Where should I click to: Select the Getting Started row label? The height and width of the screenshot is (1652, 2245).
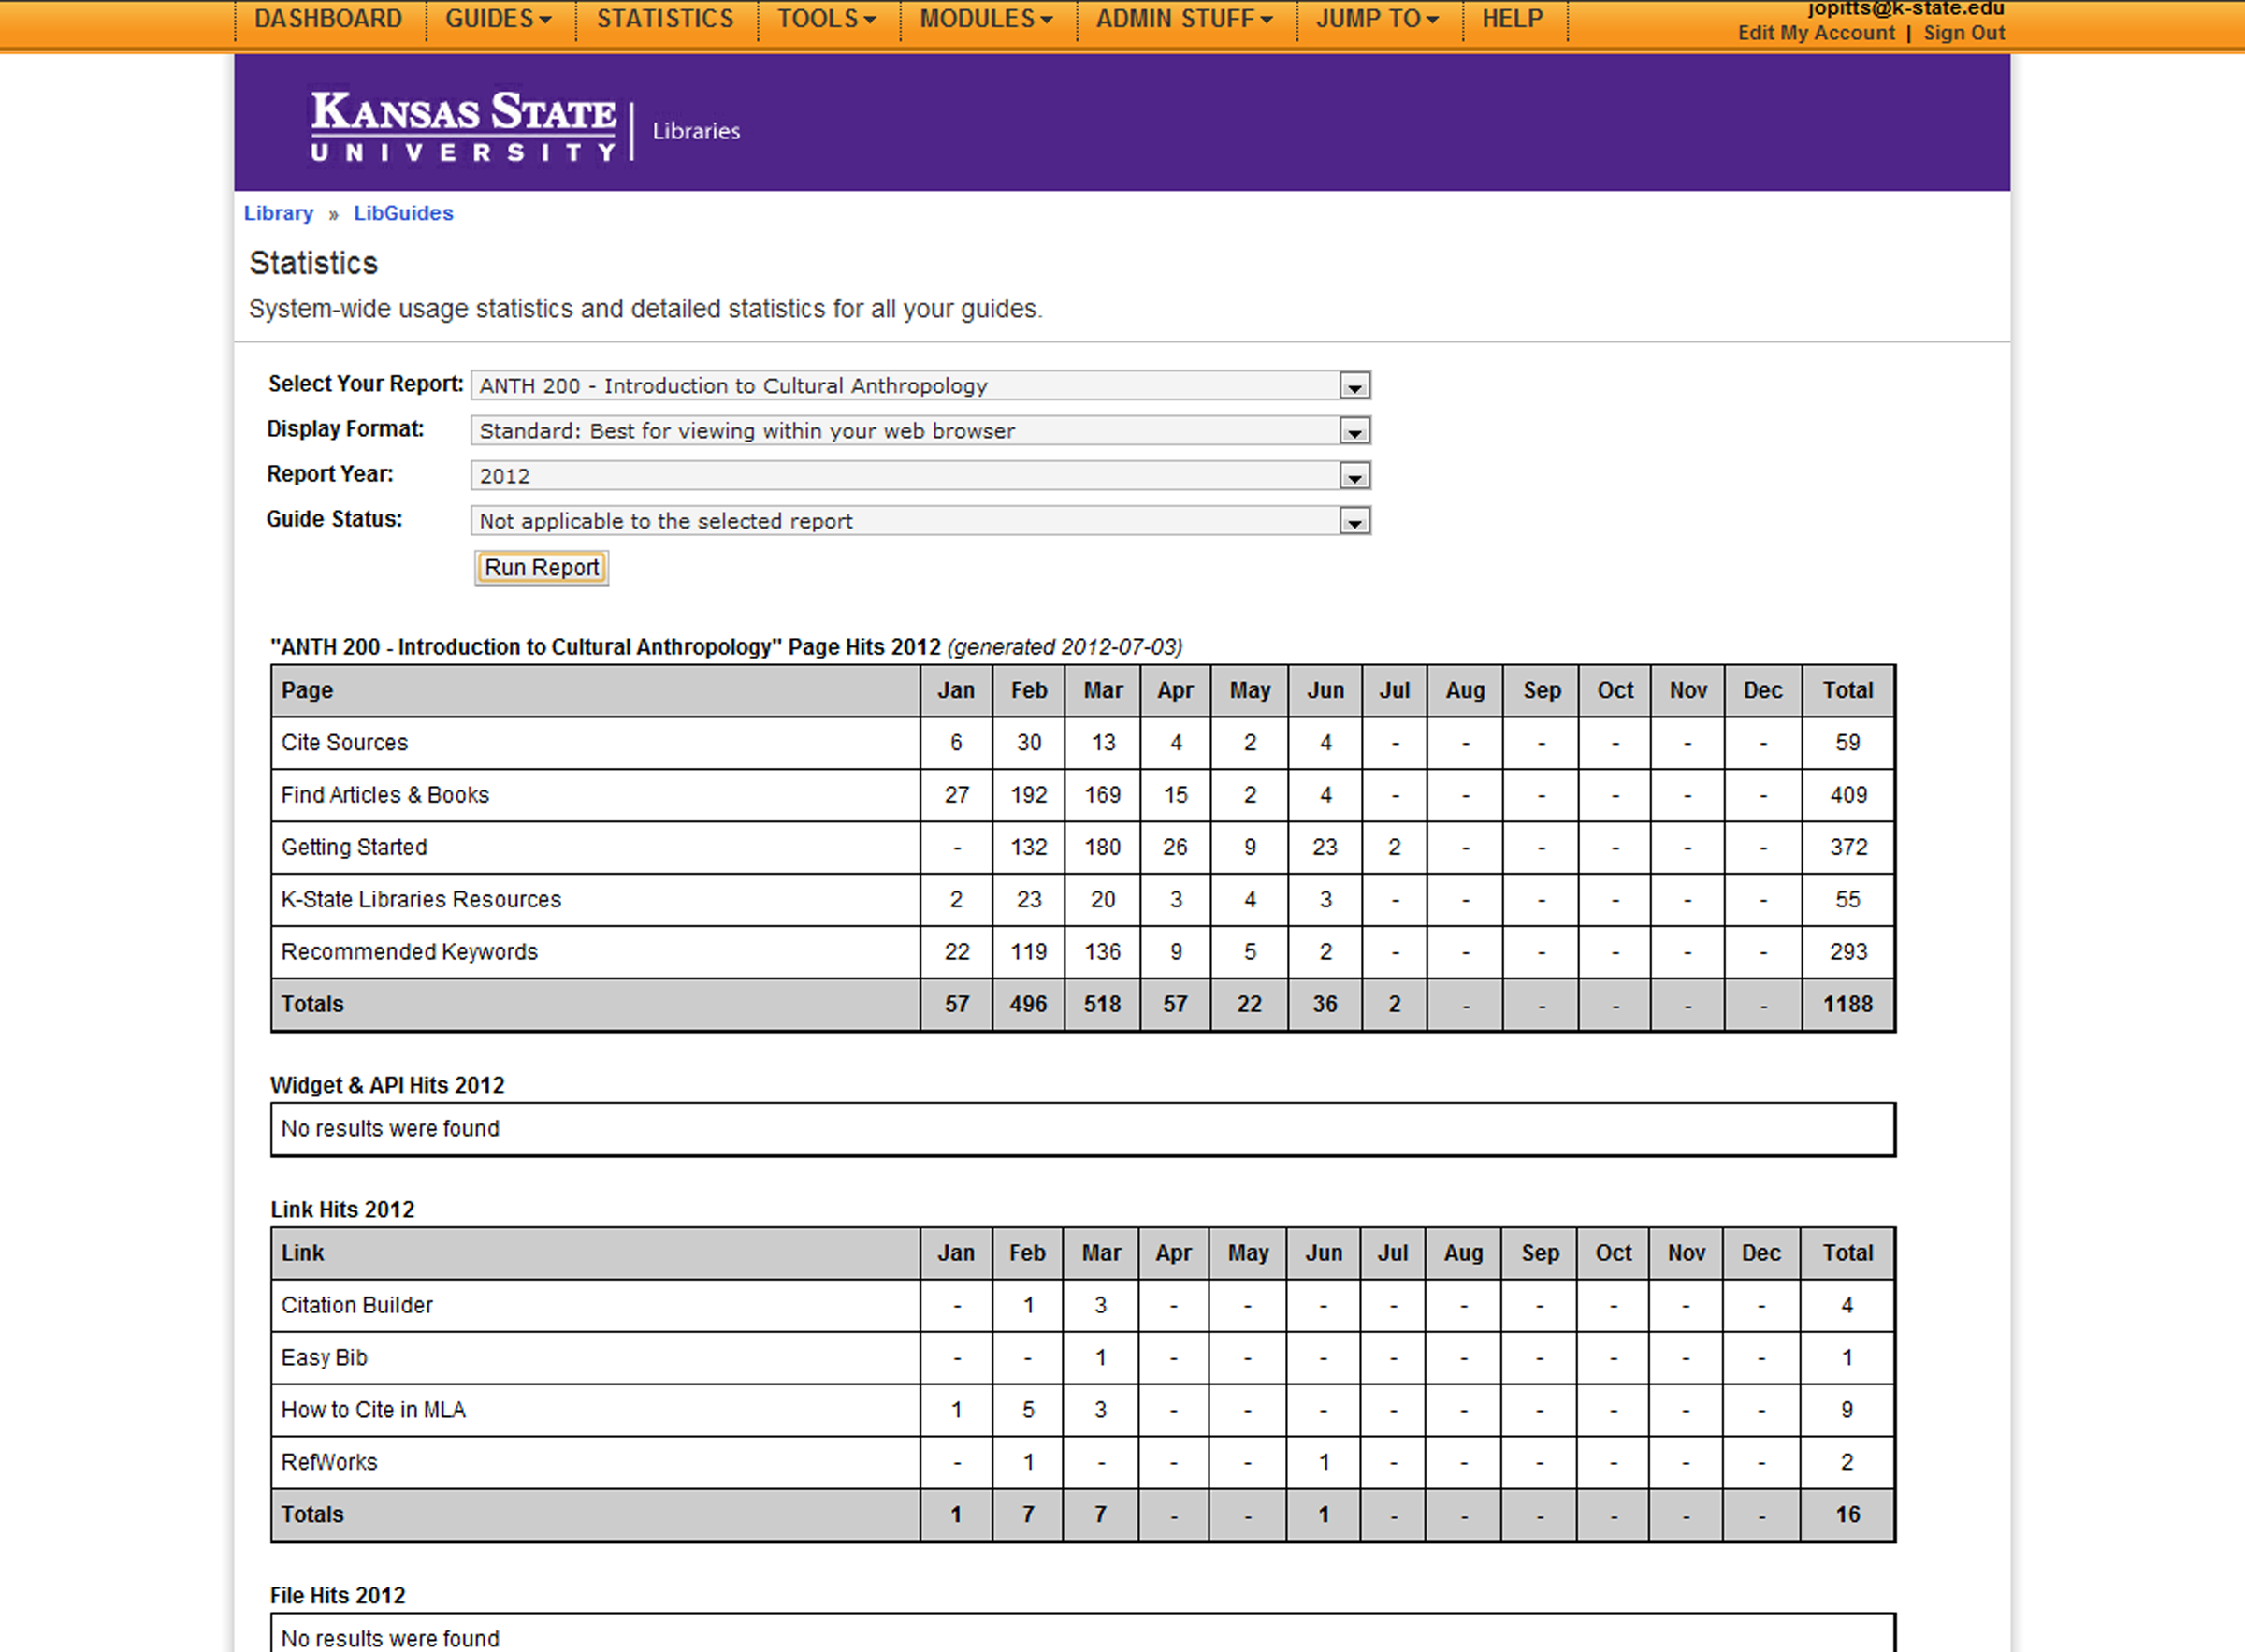click(x=354, y=847)
